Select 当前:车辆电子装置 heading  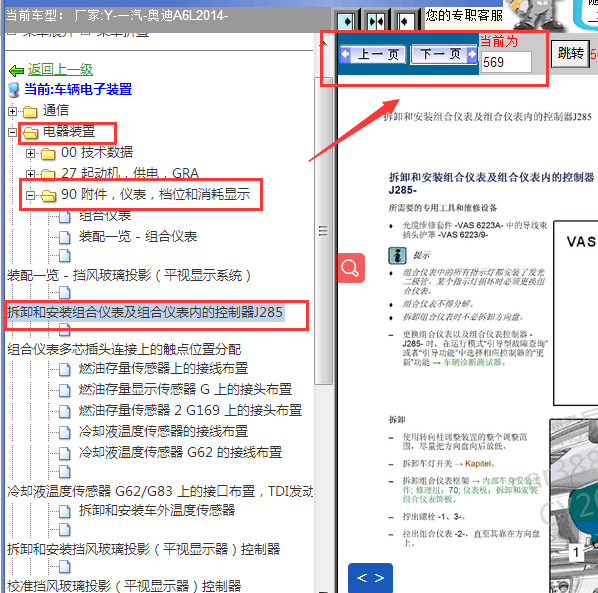(78, 89)
